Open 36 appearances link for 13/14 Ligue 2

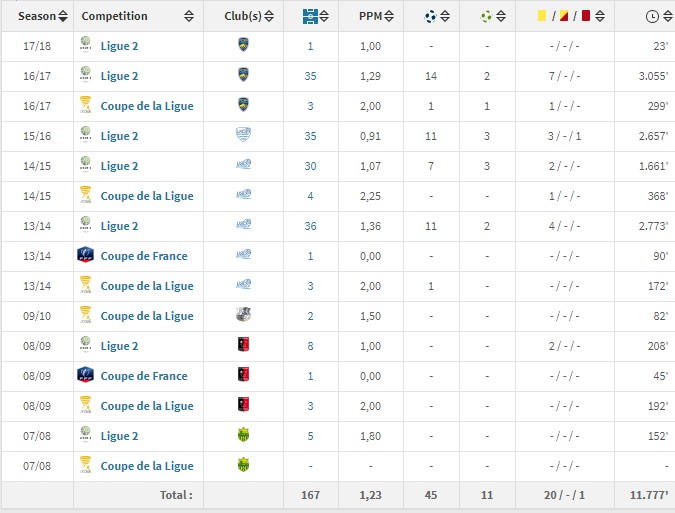tap(310, 226)
